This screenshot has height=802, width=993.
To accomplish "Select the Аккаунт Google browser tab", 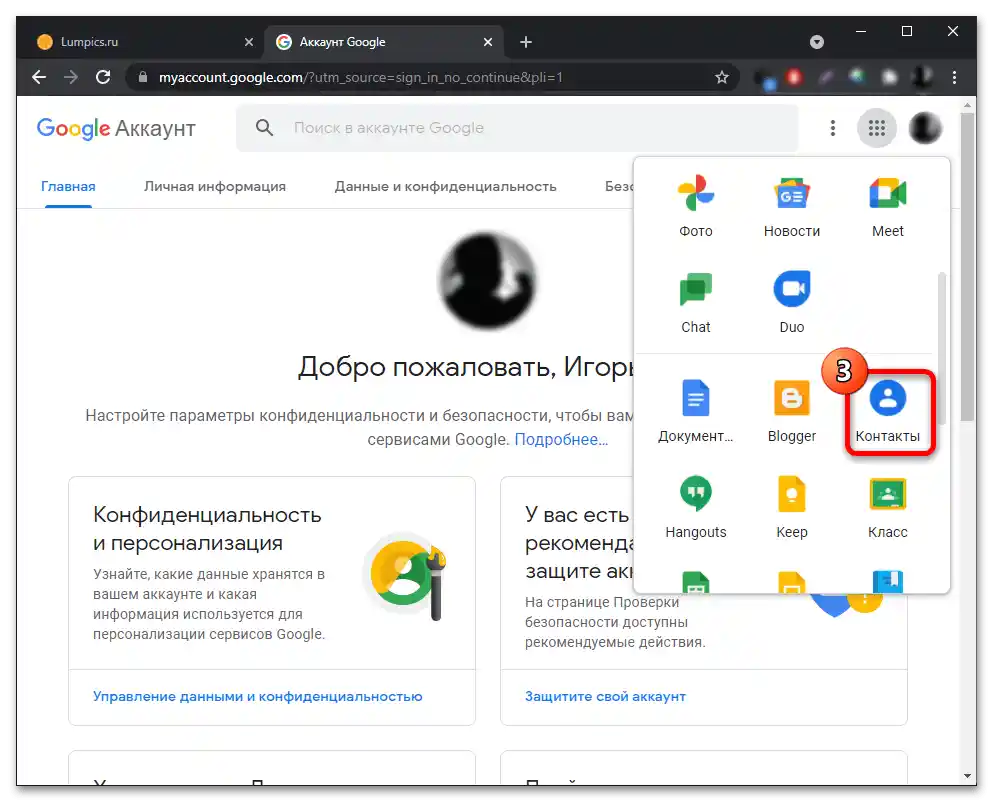I will click(384, 42).
